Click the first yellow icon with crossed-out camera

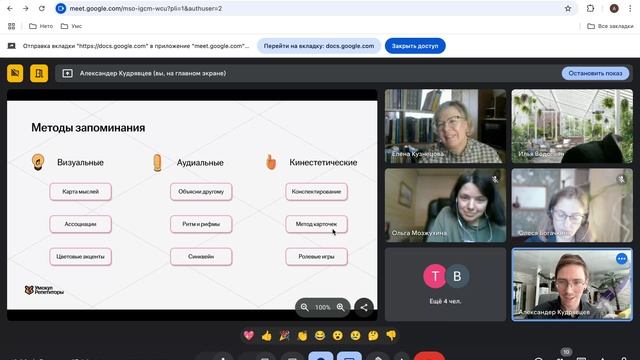click(15, 73)
